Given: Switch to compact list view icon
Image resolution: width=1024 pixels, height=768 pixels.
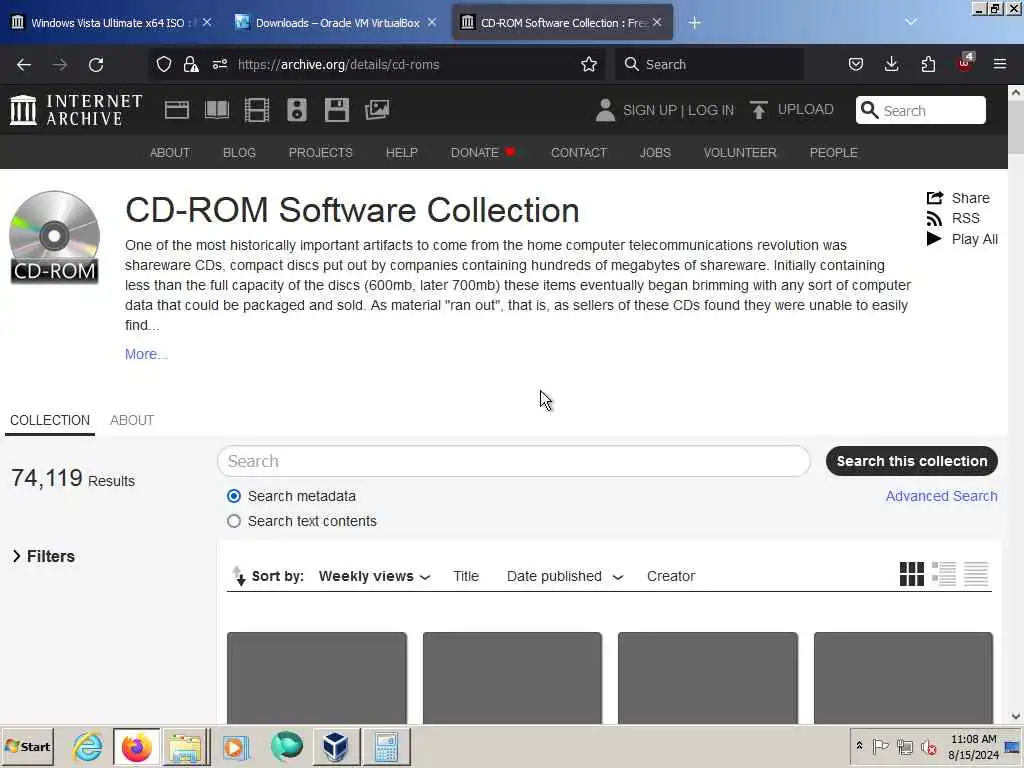Looking at the screenshot, I should 976,574.
